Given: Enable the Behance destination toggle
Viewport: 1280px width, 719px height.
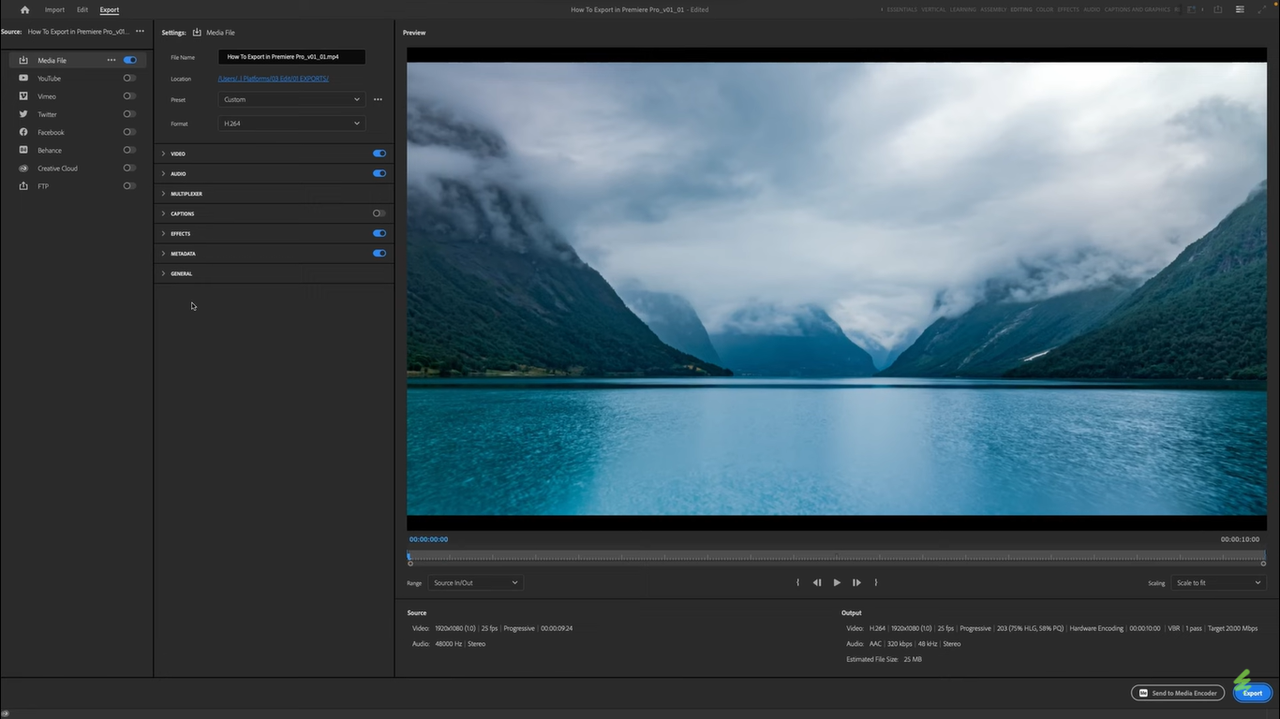Looking at the screenshot, I should point(130,150).
